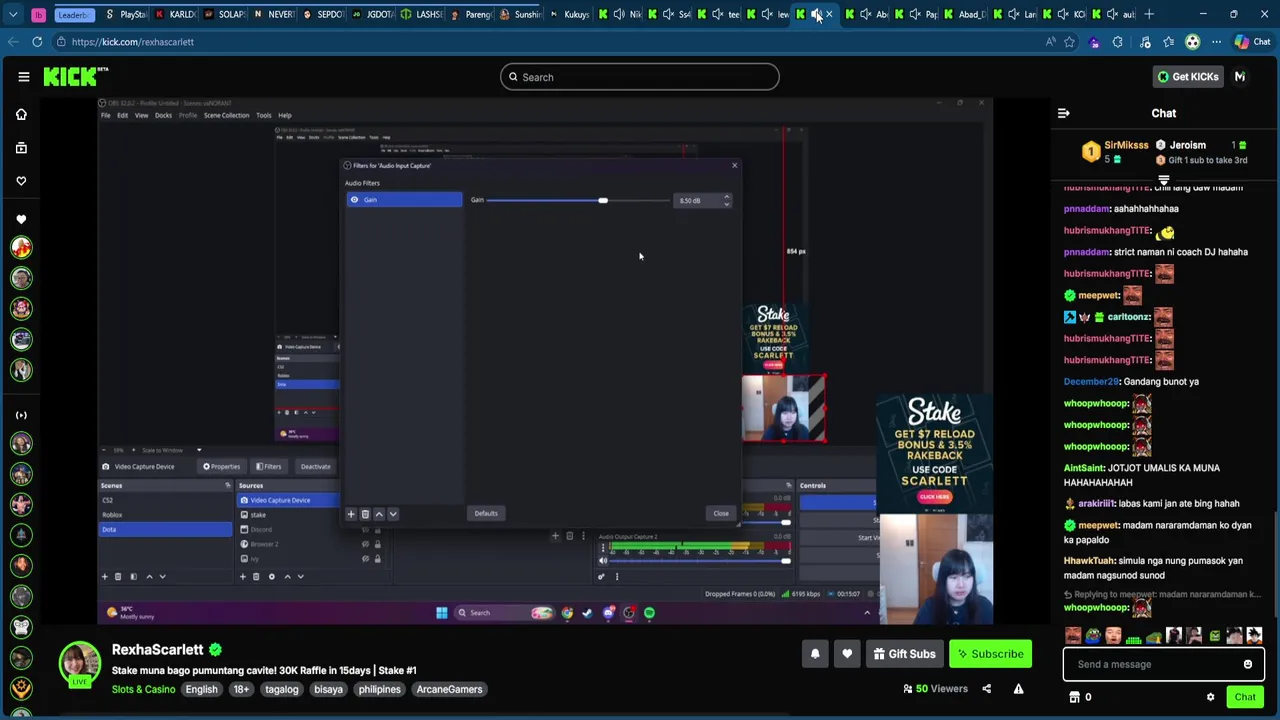
Task: Open the emoji picker in message box
Action: (1248, 664)
